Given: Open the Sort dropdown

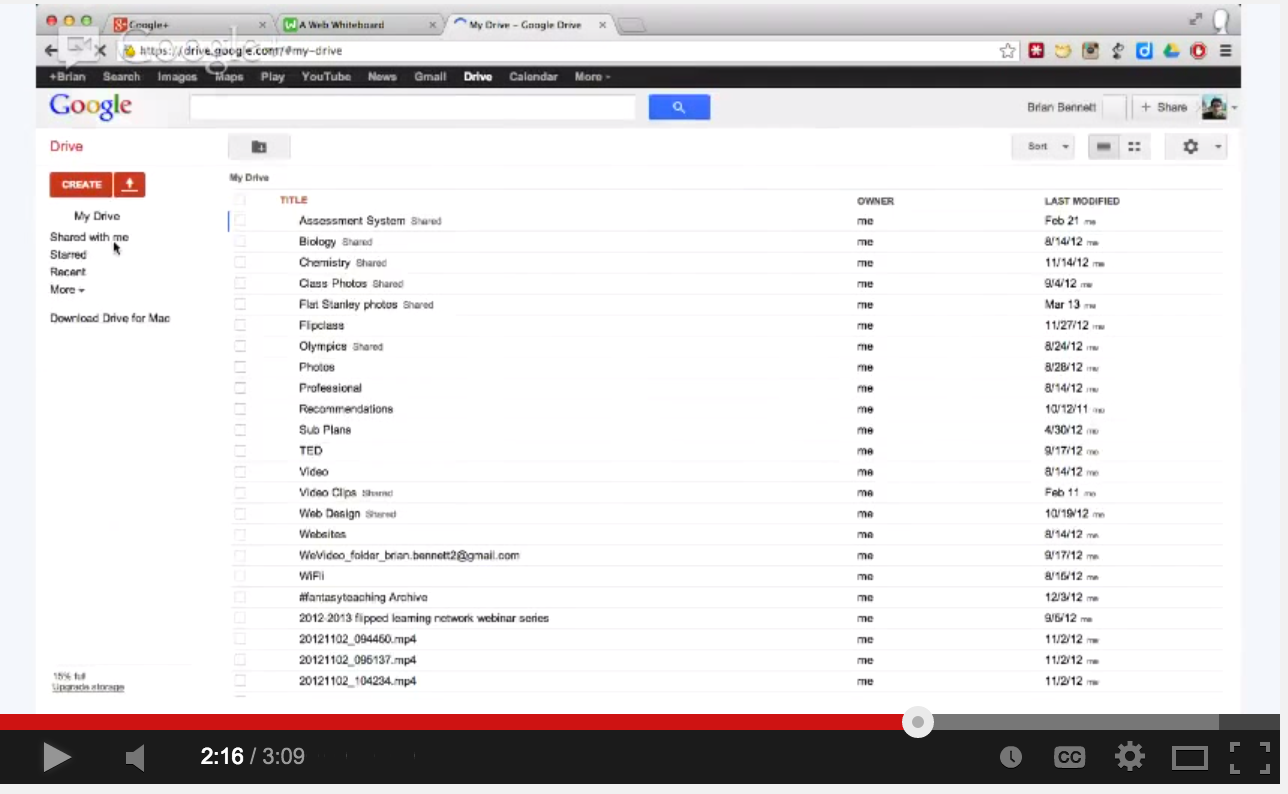Looking at the screenshot, I should pos(1043,147).
